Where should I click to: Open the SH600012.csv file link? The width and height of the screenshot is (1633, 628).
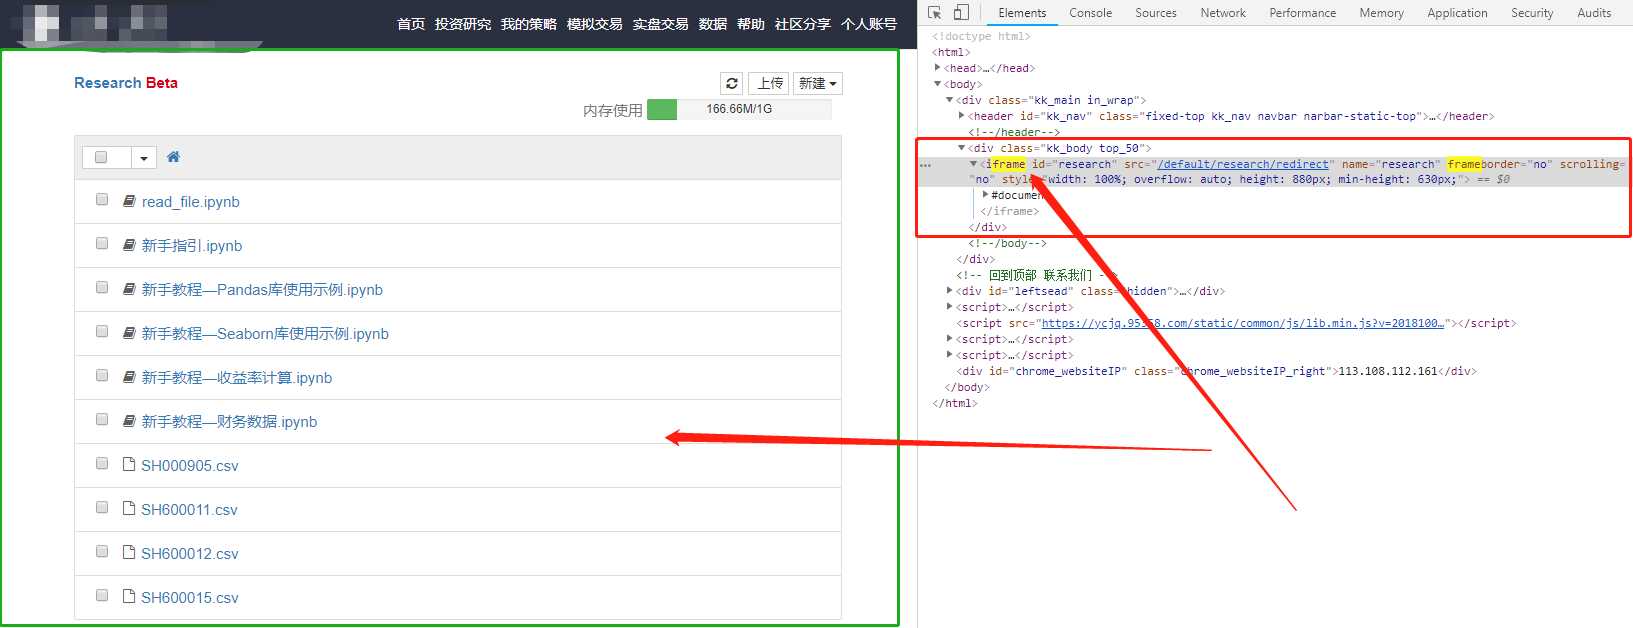click(190, 554)
